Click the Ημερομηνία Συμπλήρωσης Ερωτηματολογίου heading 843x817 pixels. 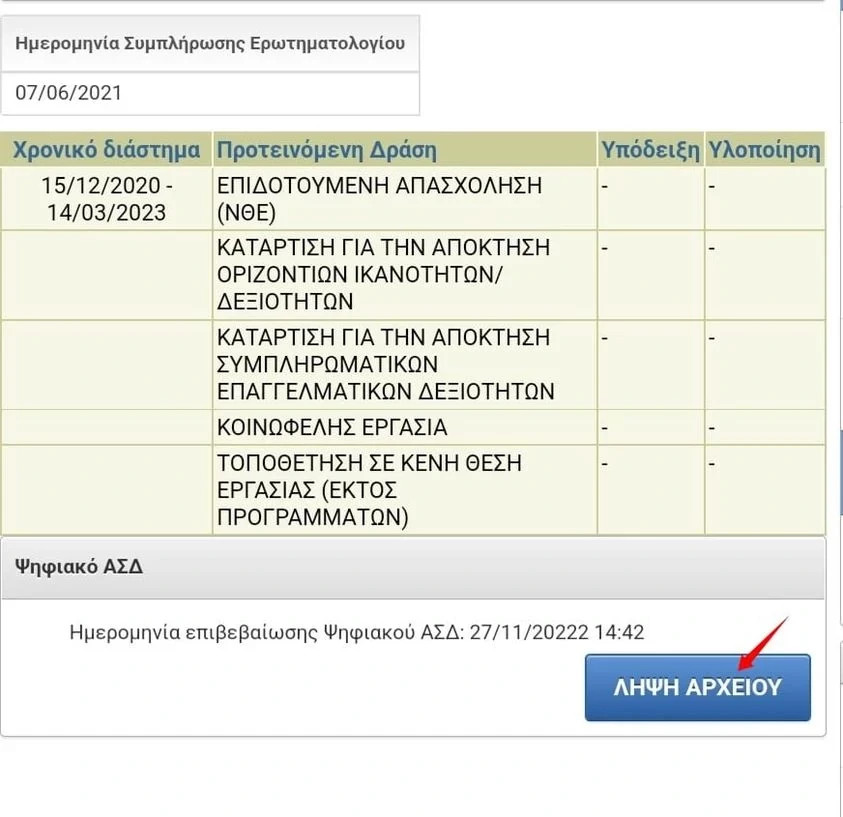click(210, 43)
